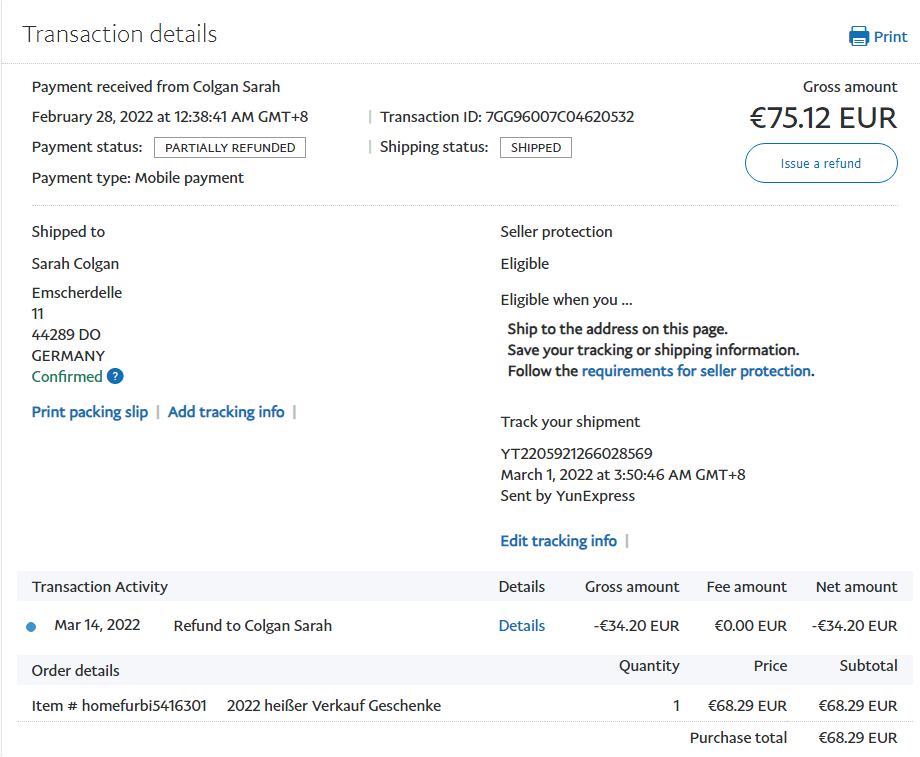Click the Transaction details heading
The width and height of the screenshot is (920, 757).
120,34
